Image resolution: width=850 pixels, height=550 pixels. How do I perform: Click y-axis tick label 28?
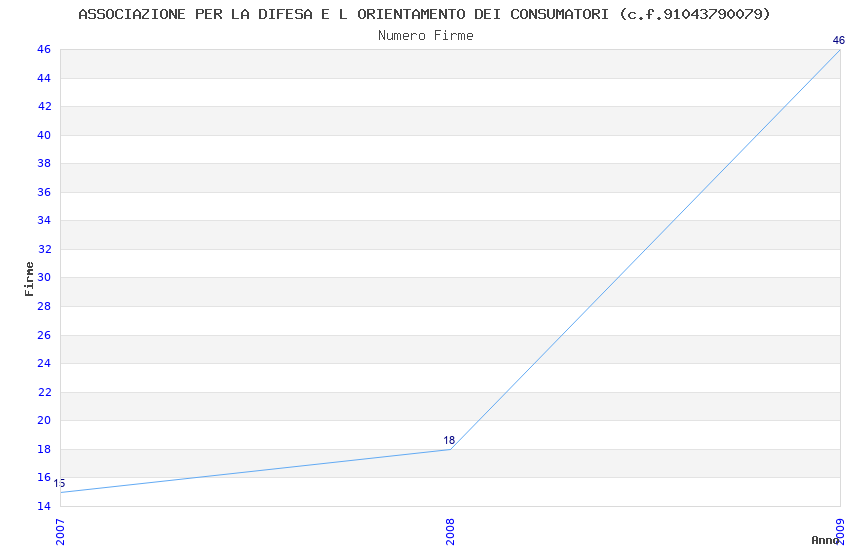44,306
